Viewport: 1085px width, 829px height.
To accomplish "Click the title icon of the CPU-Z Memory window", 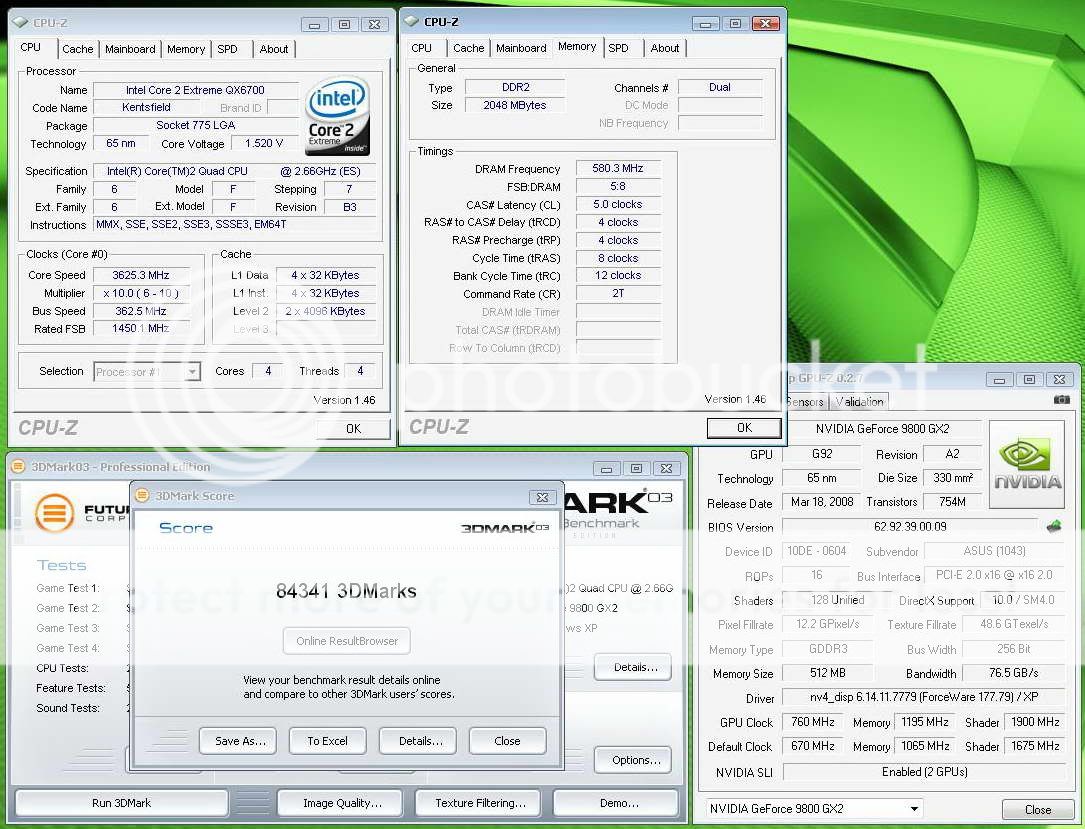I will coord(410,21).
